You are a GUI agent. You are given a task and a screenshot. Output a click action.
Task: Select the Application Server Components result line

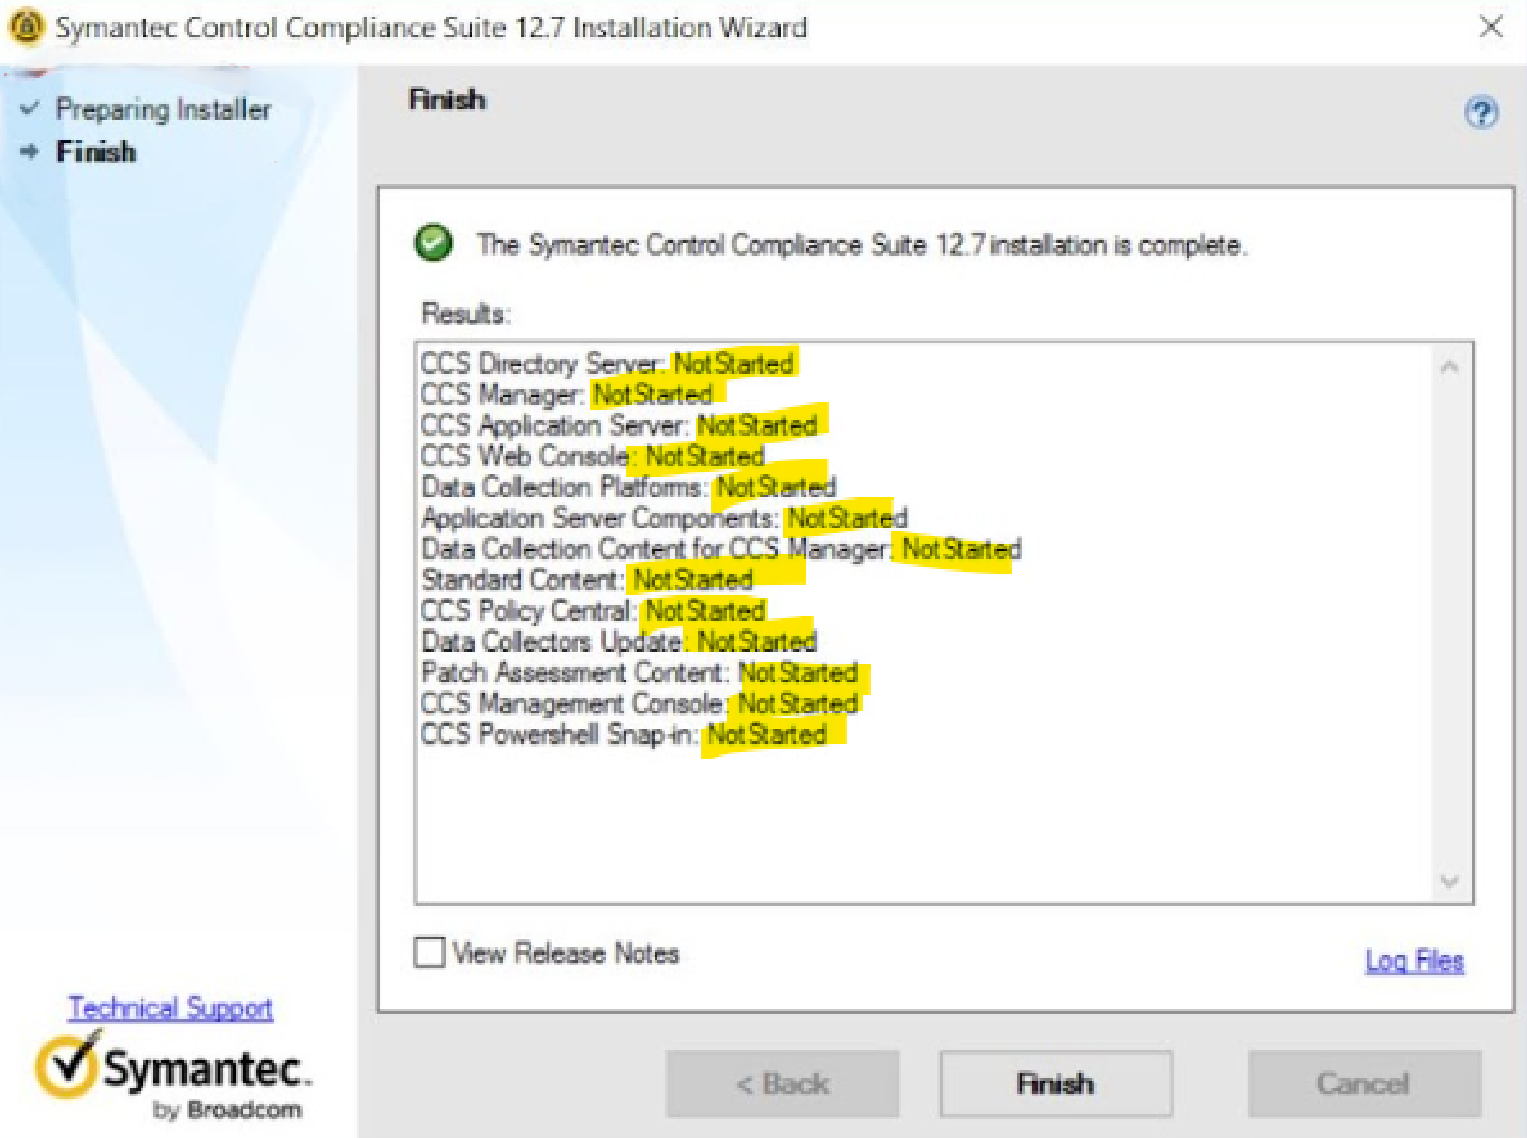tap(664, 518)
